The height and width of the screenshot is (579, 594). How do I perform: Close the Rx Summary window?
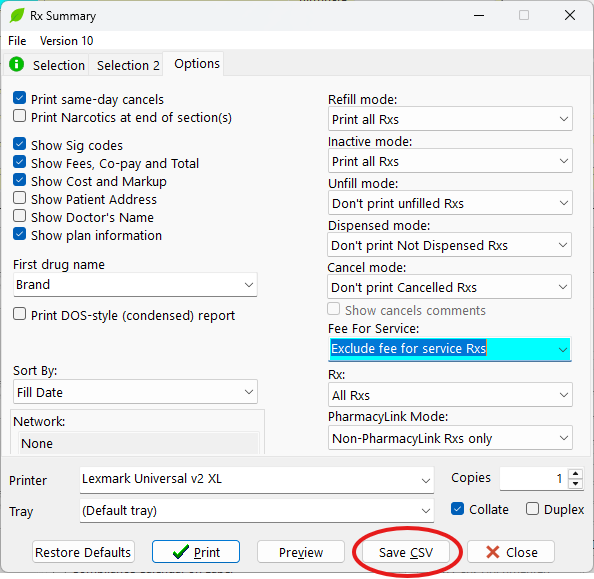[570, 16]
